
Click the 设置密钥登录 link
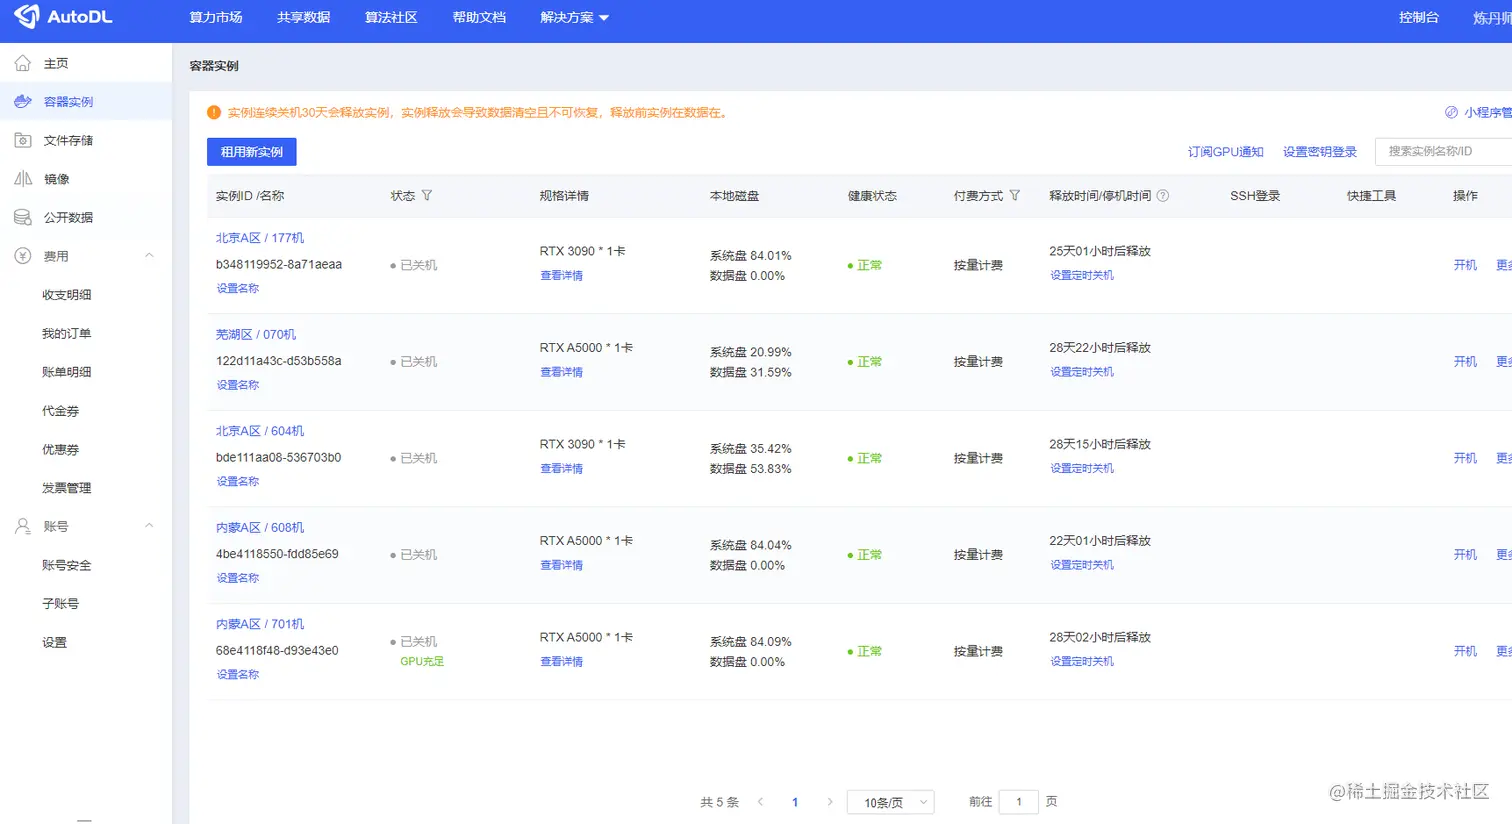coord(1320,152)
